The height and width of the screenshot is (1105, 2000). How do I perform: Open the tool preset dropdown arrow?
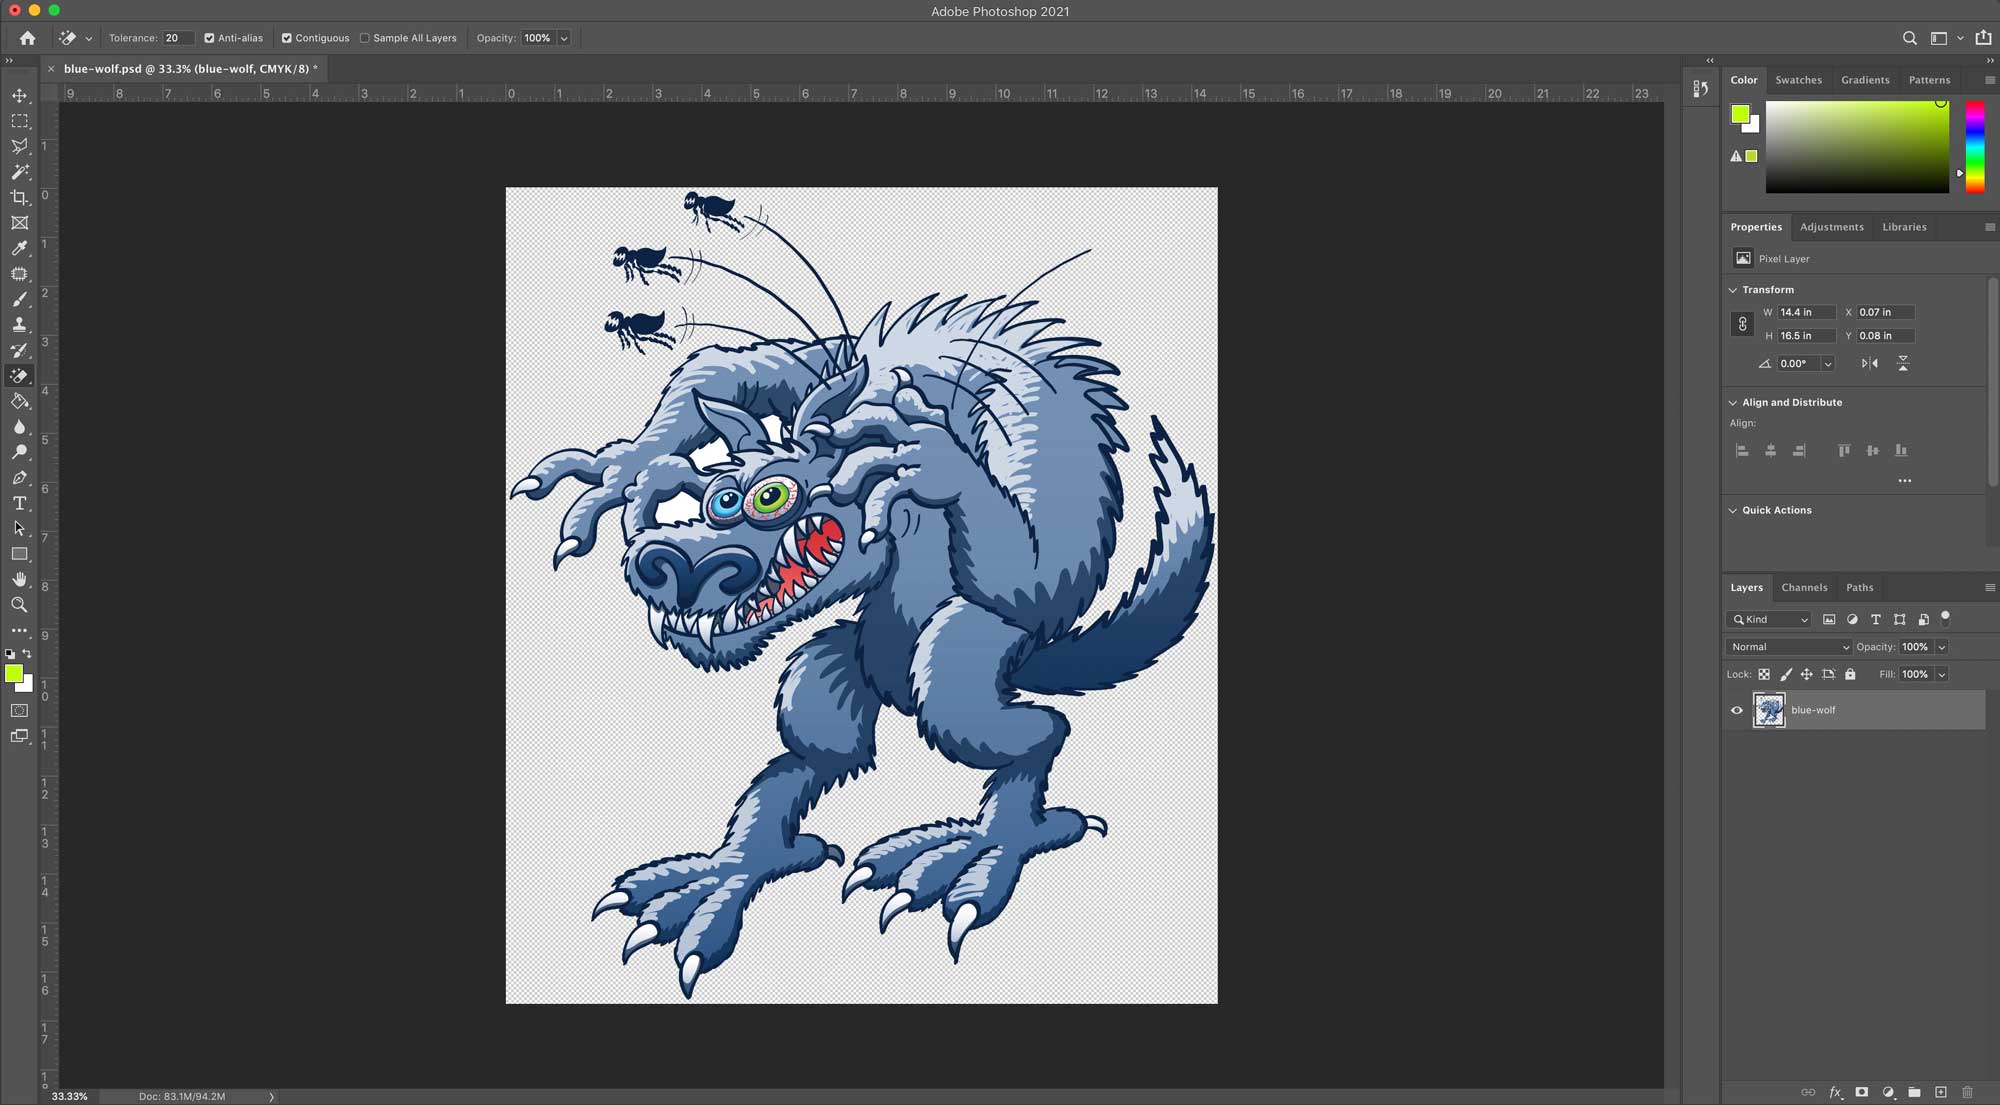88,39
